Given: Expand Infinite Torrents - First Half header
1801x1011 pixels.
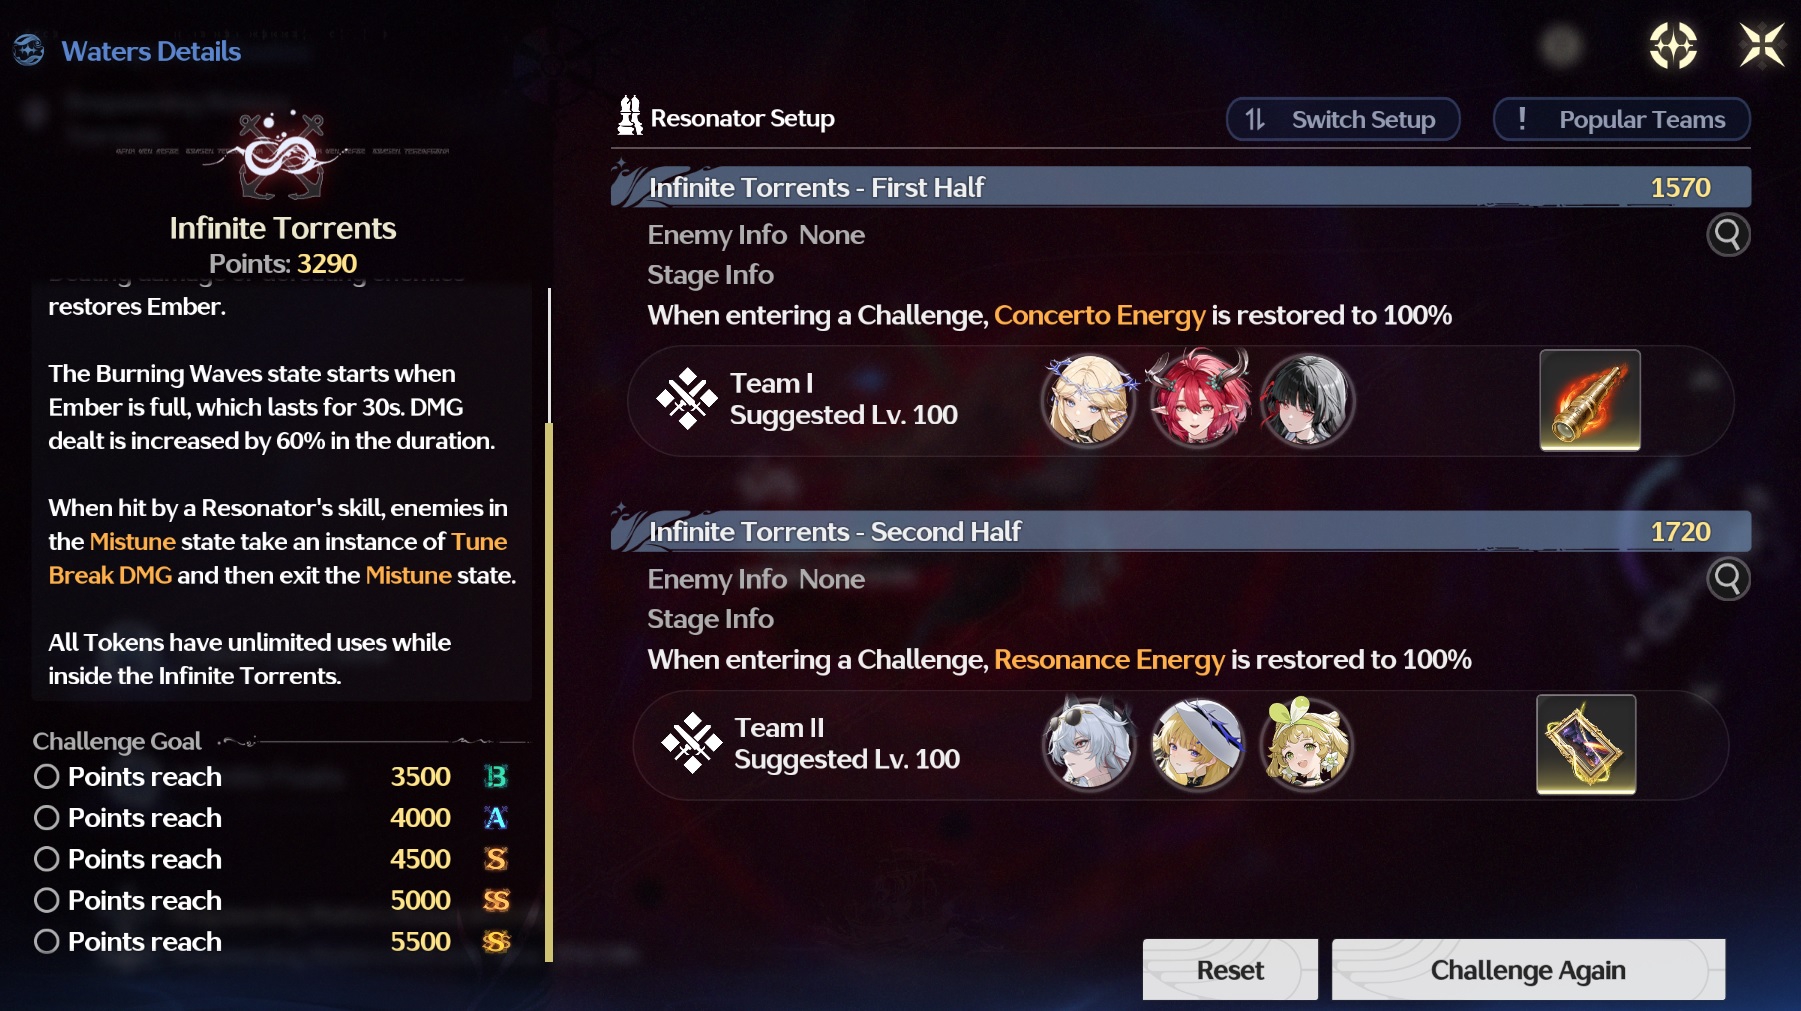Looking at the screenshot, I should (1181, 187).
